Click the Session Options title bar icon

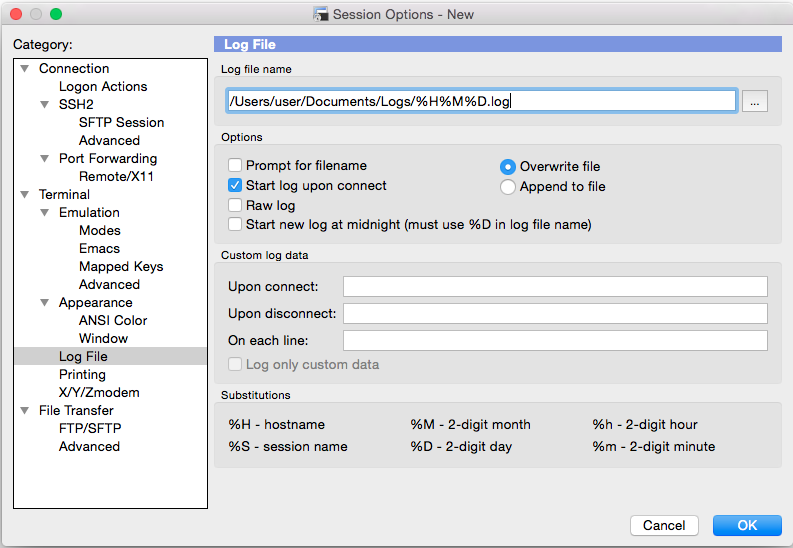320,14
